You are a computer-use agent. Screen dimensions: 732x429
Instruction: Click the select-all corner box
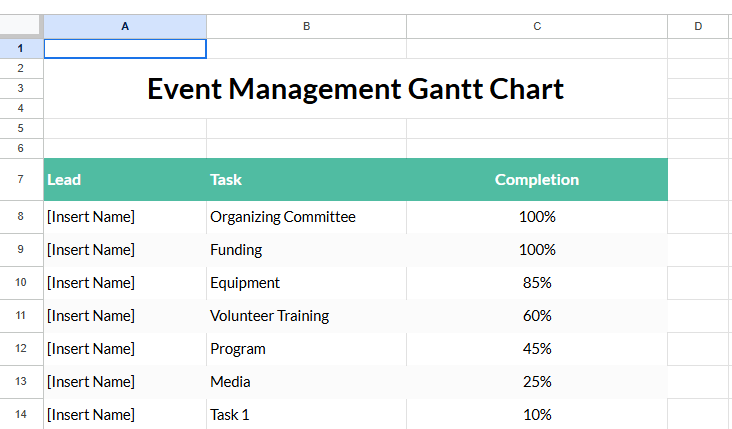click(x=21, y=26)
